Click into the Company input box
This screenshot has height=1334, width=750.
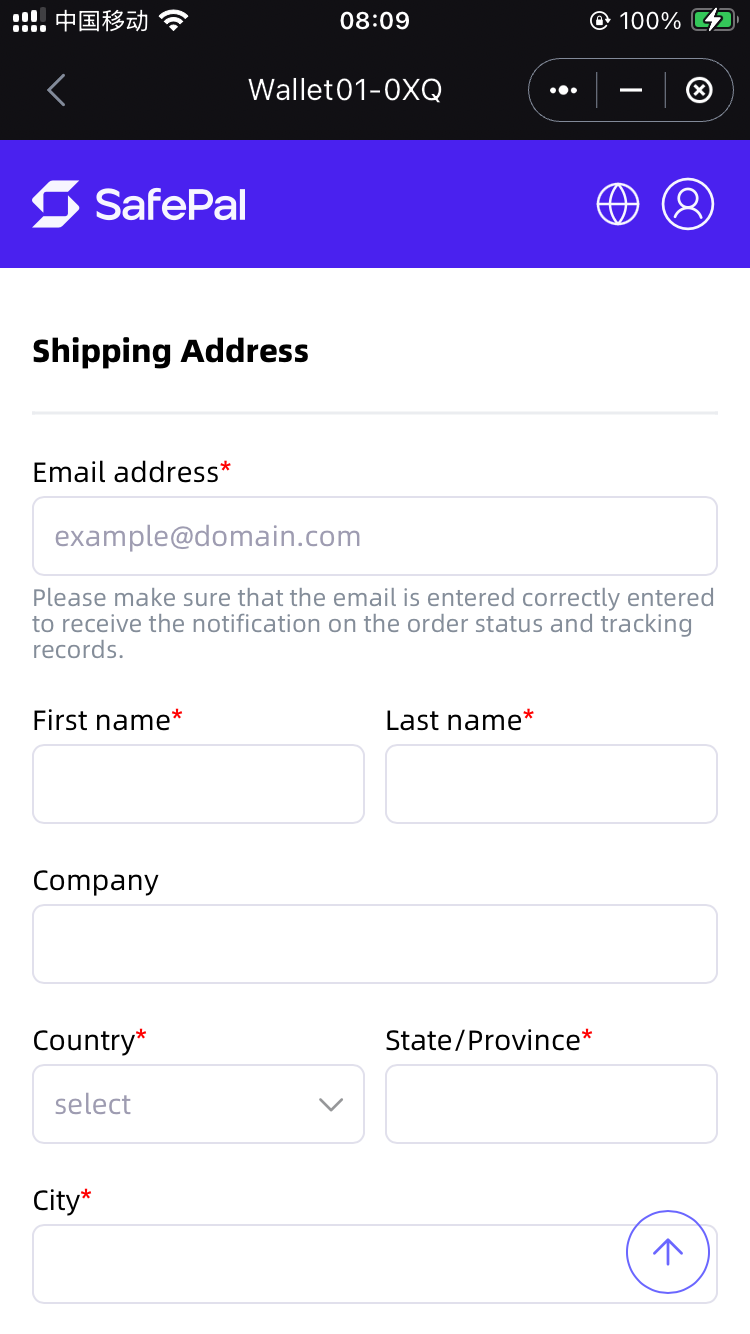click(375, 944)
